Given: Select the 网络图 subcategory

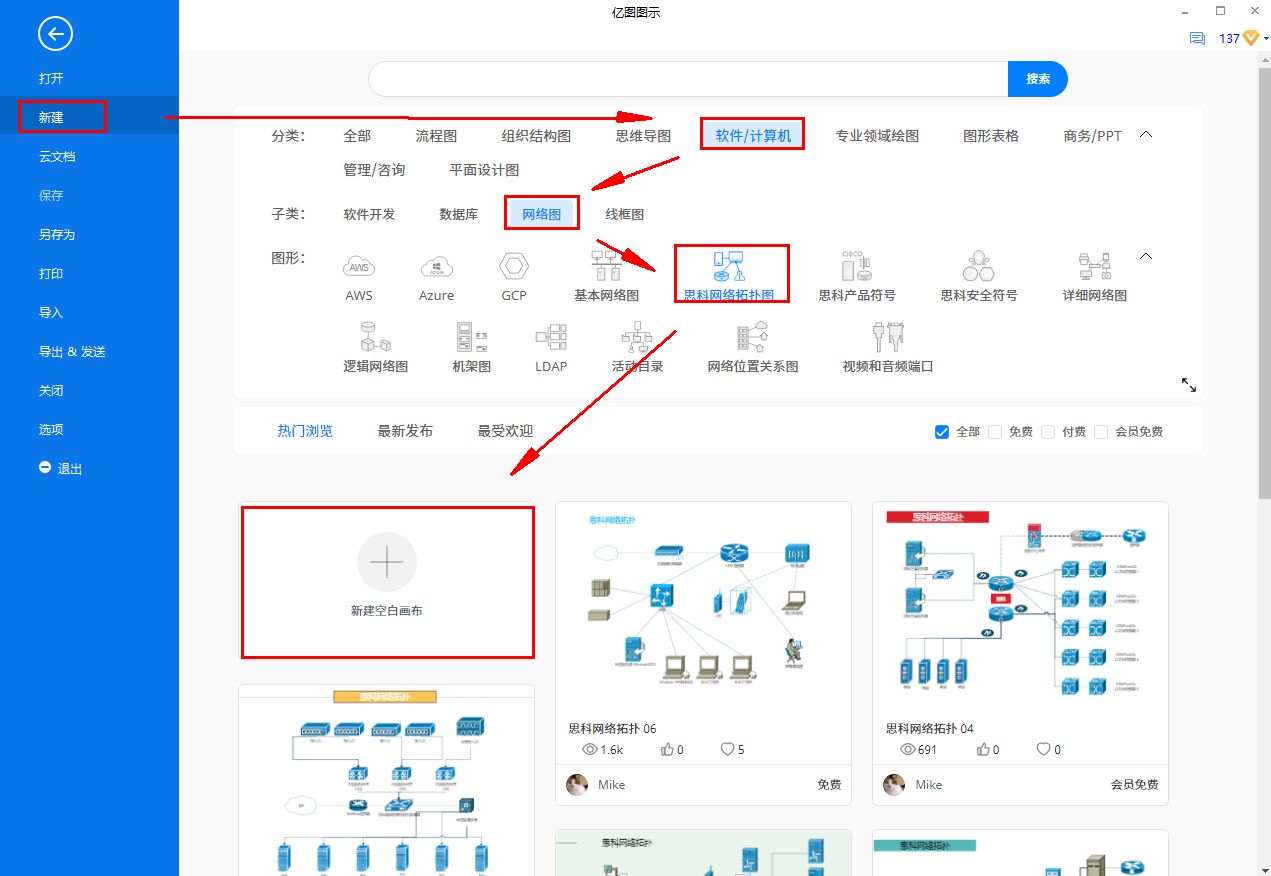Looking at the screenshot, I should [x=542, y=214].
